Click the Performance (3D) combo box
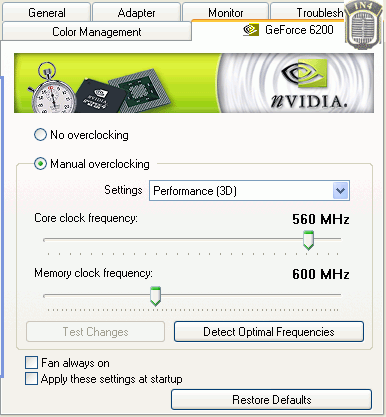The image size is (386, 417). coord(249,191)
